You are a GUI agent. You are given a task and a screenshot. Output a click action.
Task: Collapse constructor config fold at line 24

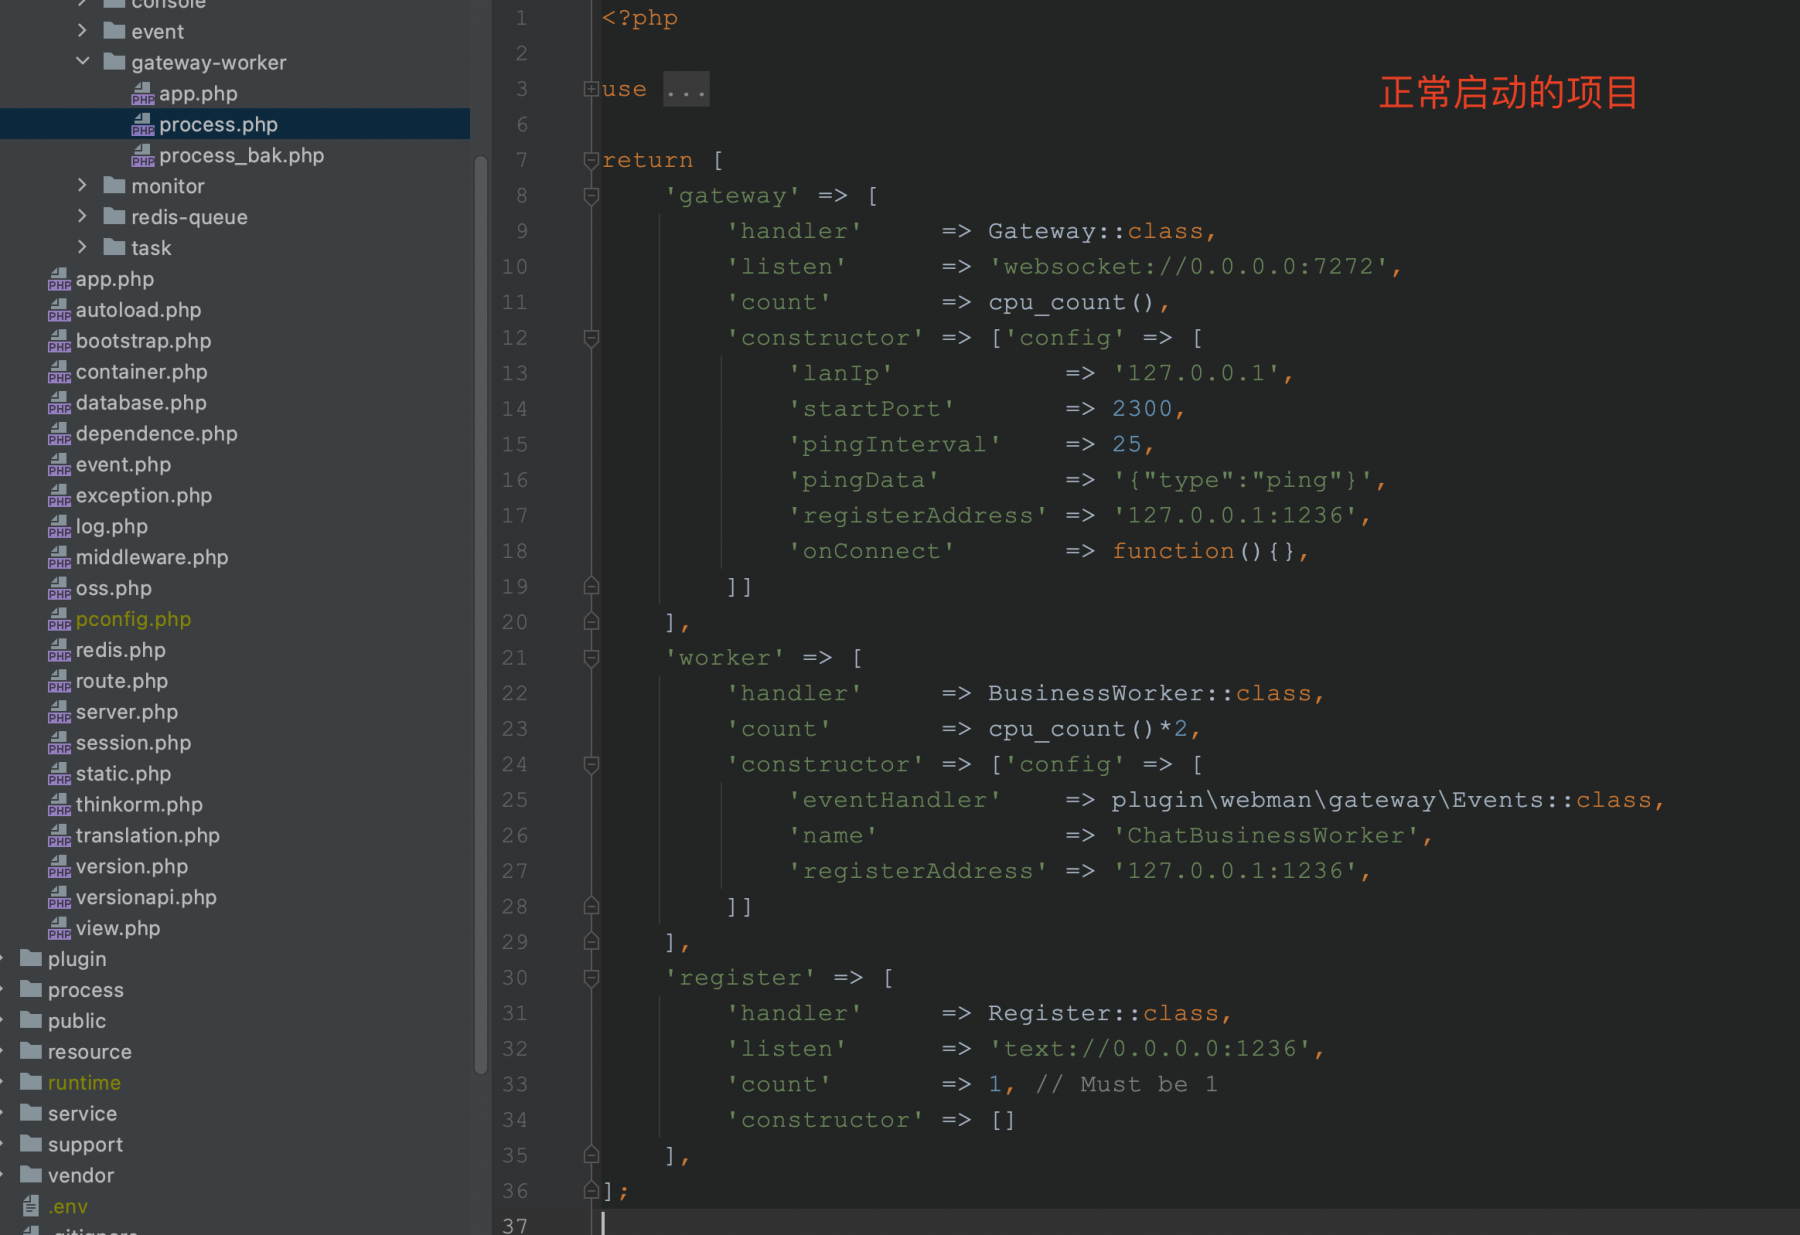[x=591, y=765]
